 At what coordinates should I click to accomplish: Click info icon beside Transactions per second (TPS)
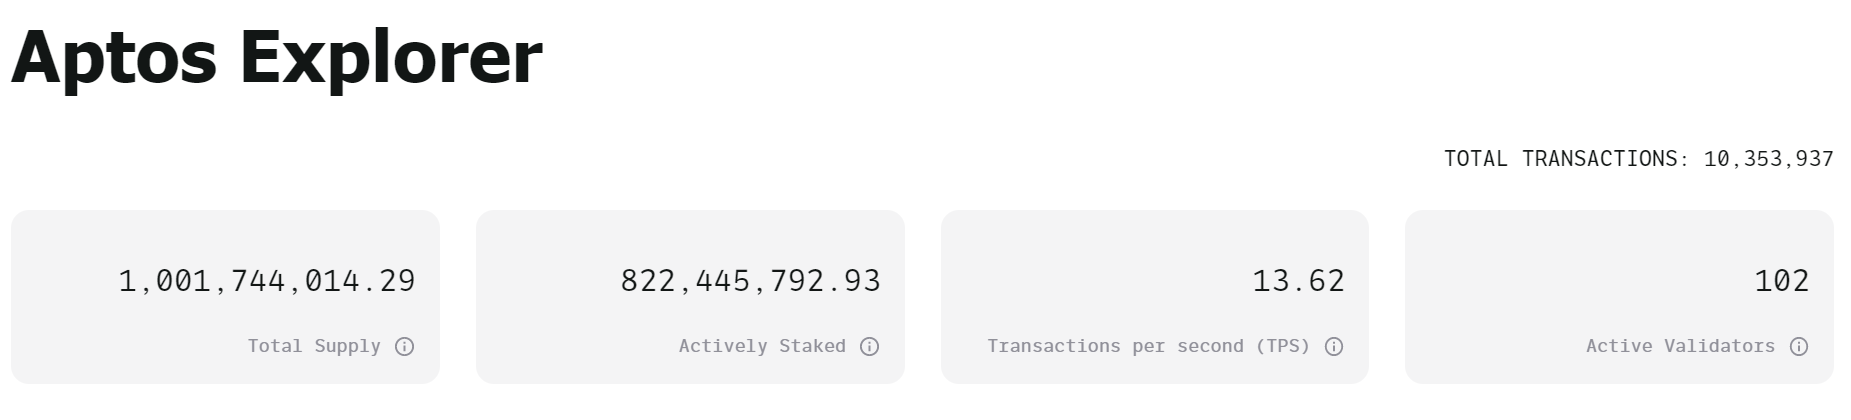[x=1333, y=346]
